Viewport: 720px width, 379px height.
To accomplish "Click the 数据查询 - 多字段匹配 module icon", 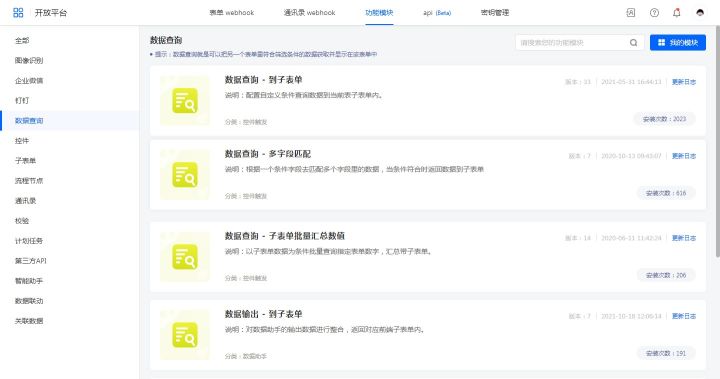I will (185, 175).
